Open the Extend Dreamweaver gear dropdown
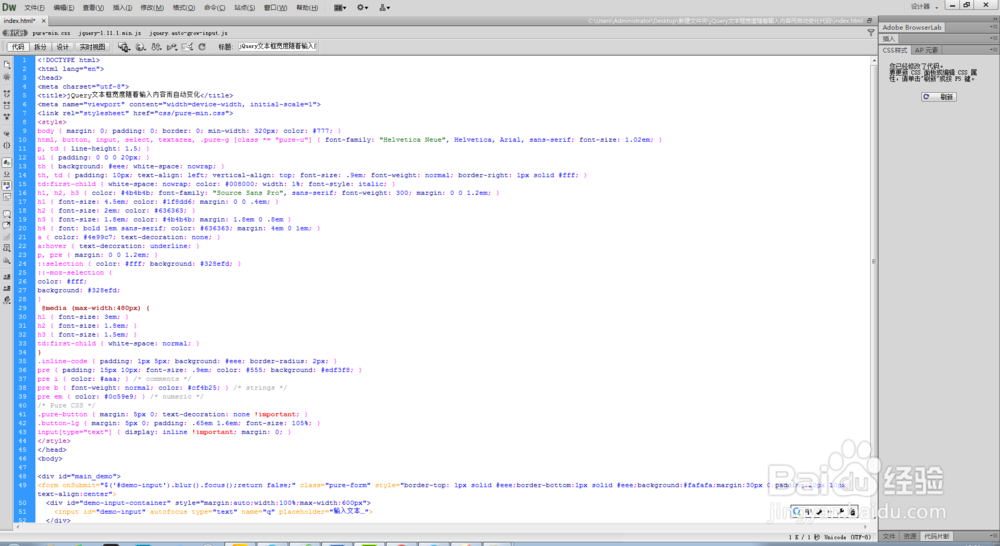1000x546 pixels. click(x=362, y=8)
